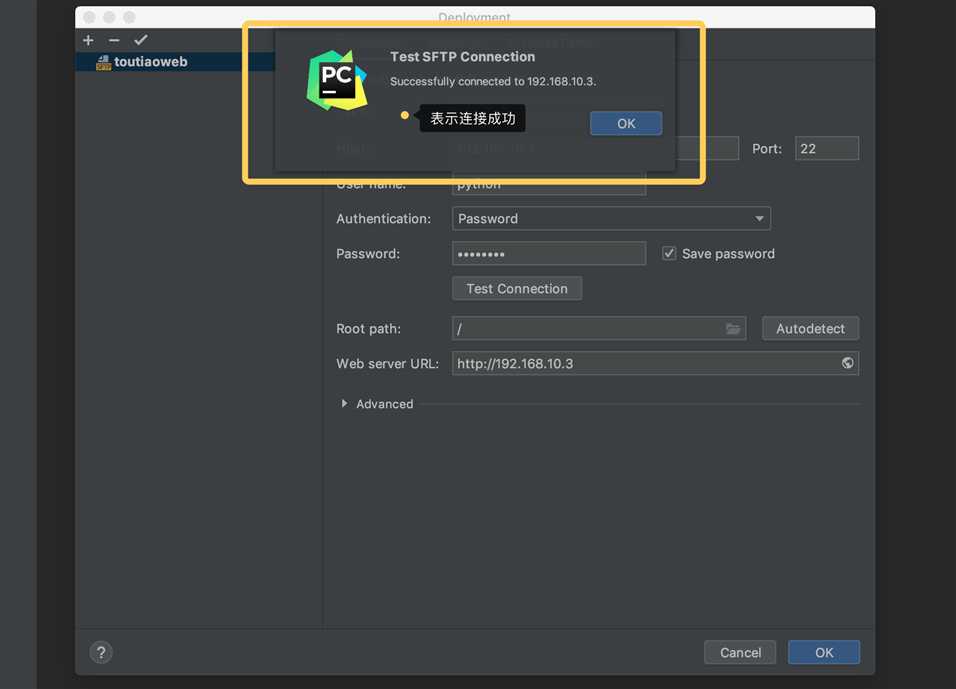Confirm Deployment settings with bottom OK button
Screen dimensions: 956x689
tap(824, 652)
